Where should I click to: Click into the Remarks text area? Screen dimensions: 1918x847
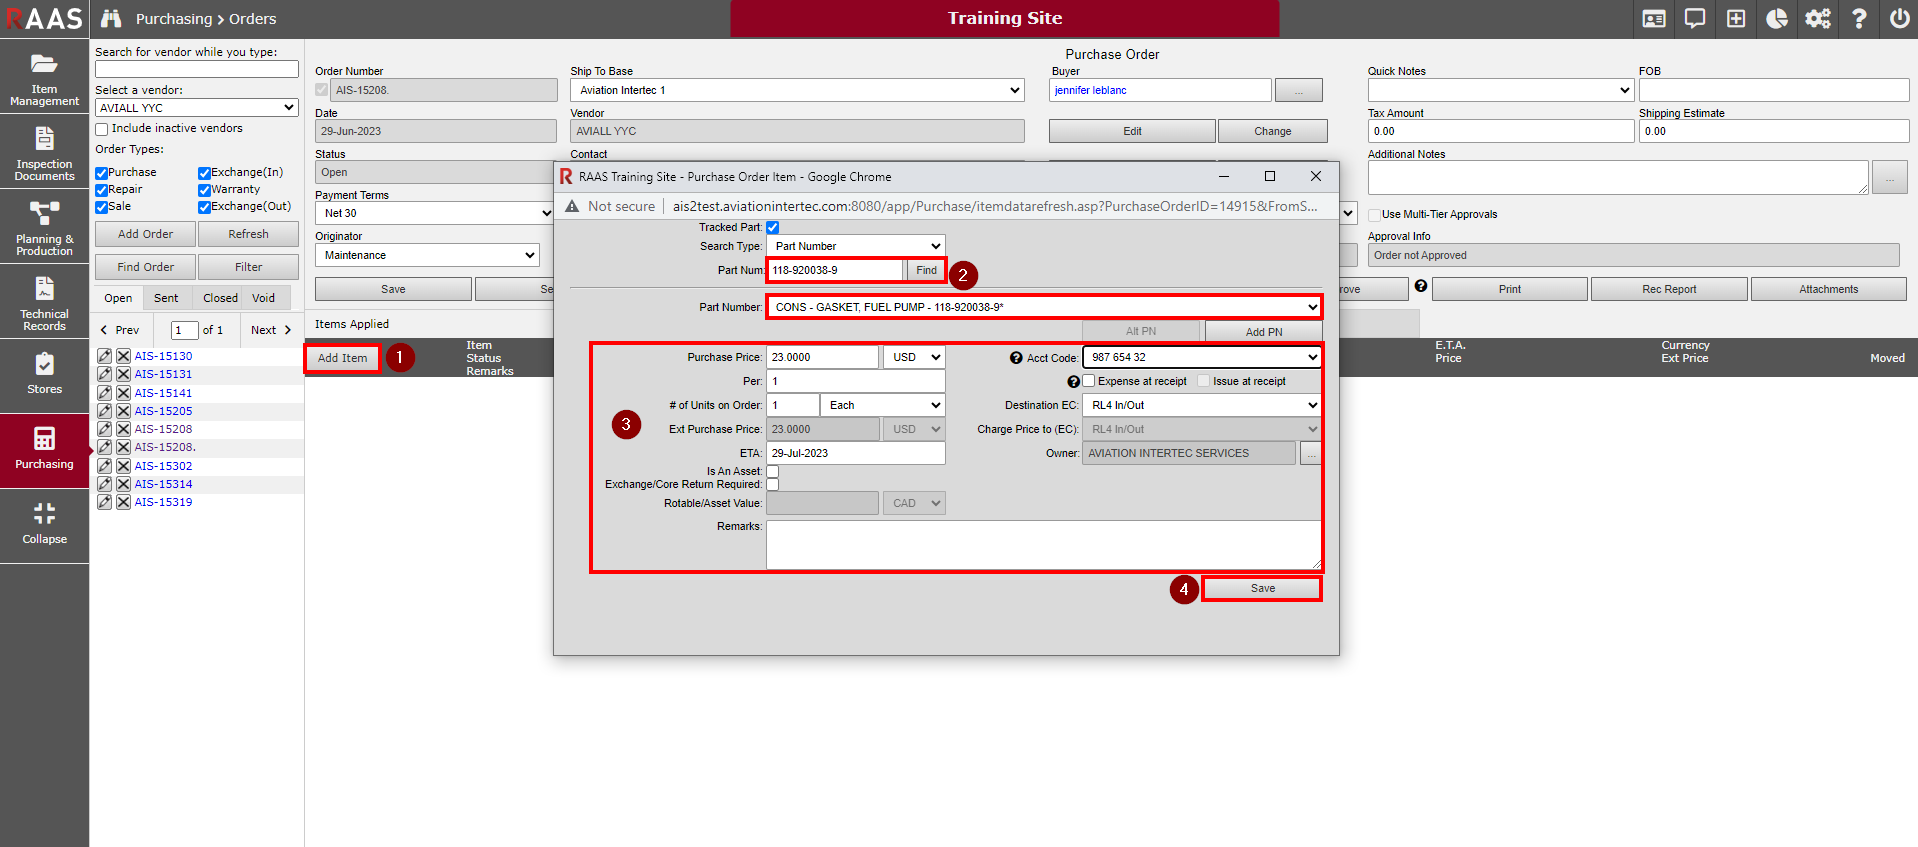[x=1042, y=545]
